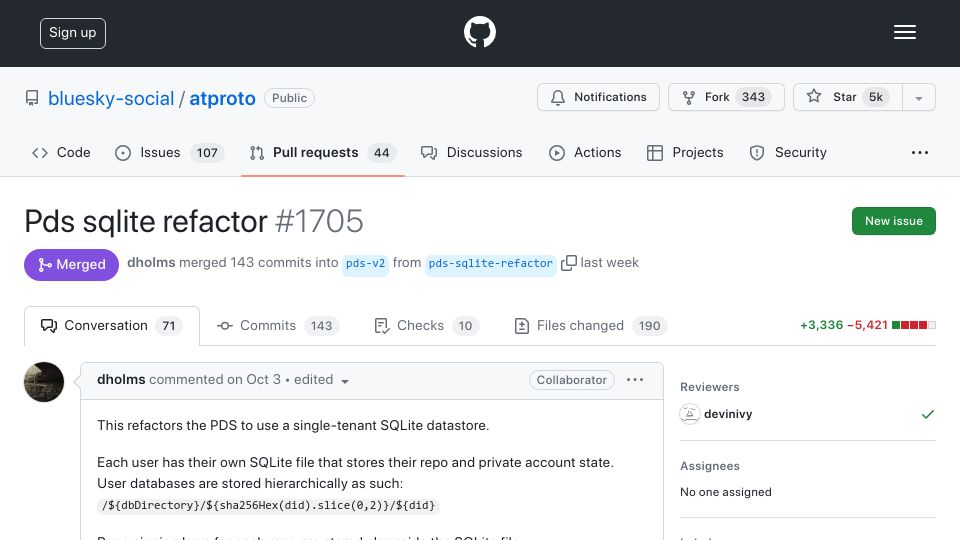
Task: Open the Pull requests tab
Action: [323, 152]
